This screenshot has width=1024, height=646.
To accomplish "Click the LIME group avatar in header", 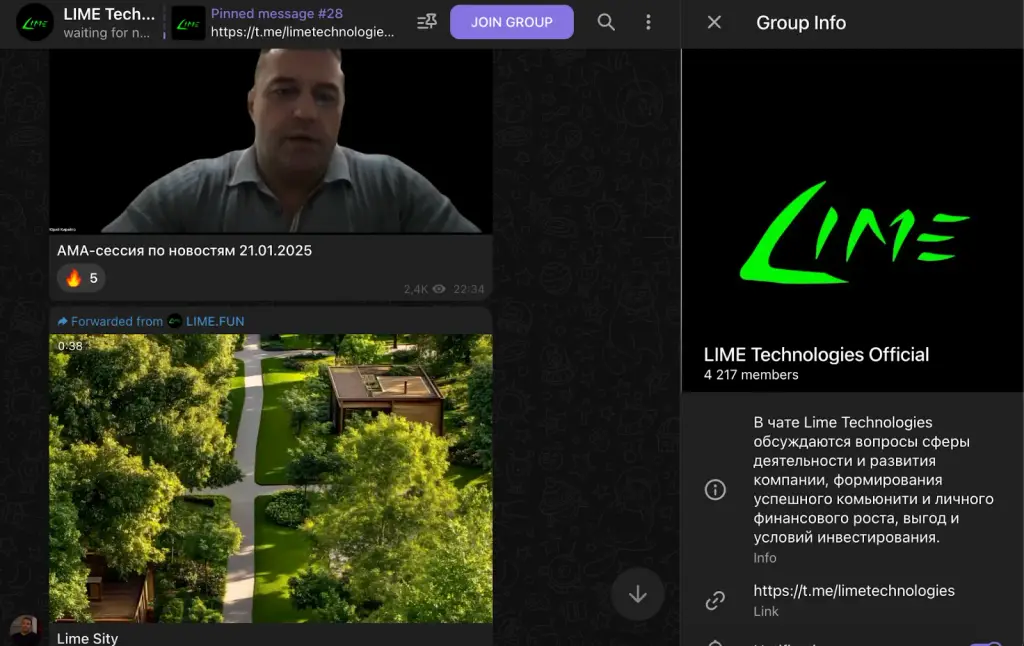I will [x=35, y=23].
